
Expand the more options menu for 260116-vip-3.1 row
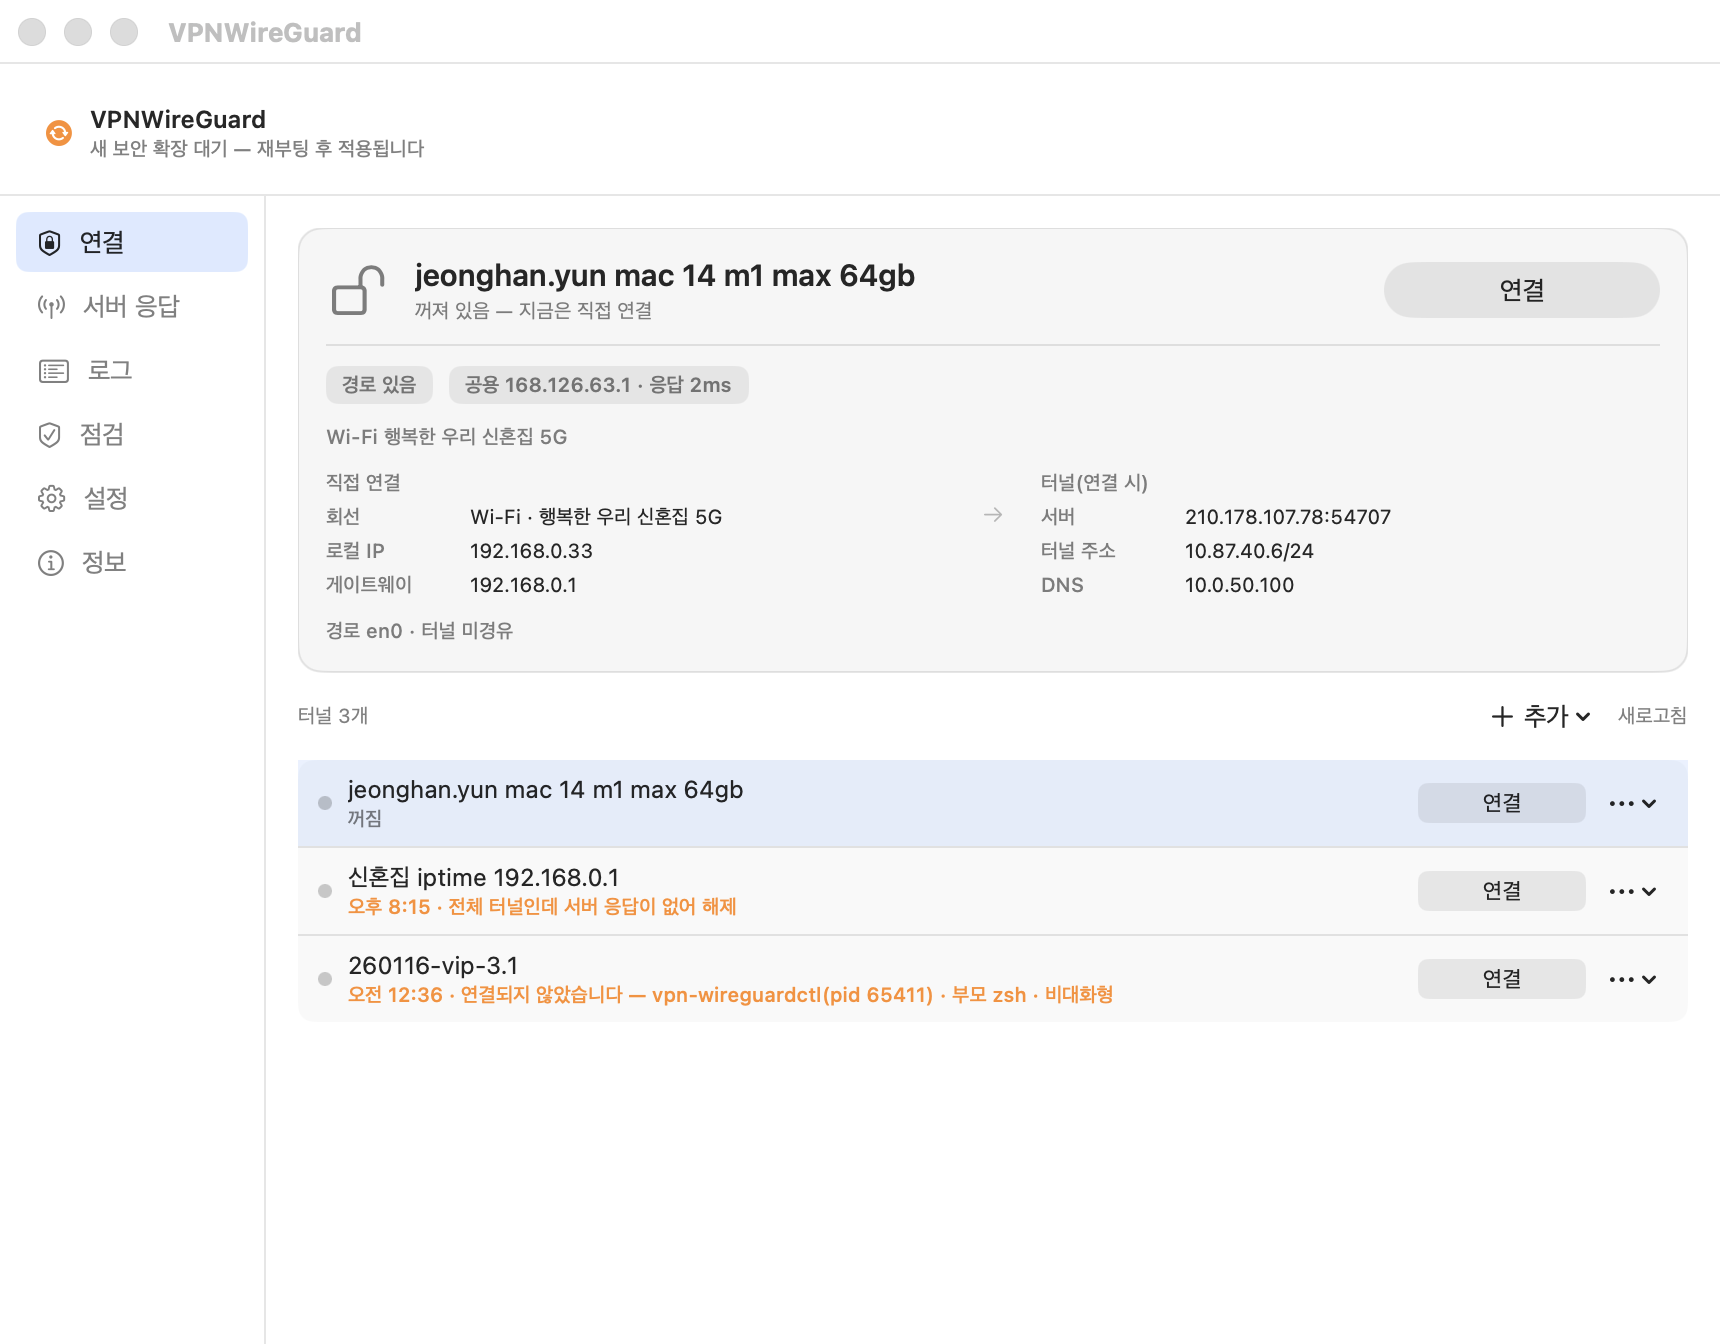coord(1633,979)
